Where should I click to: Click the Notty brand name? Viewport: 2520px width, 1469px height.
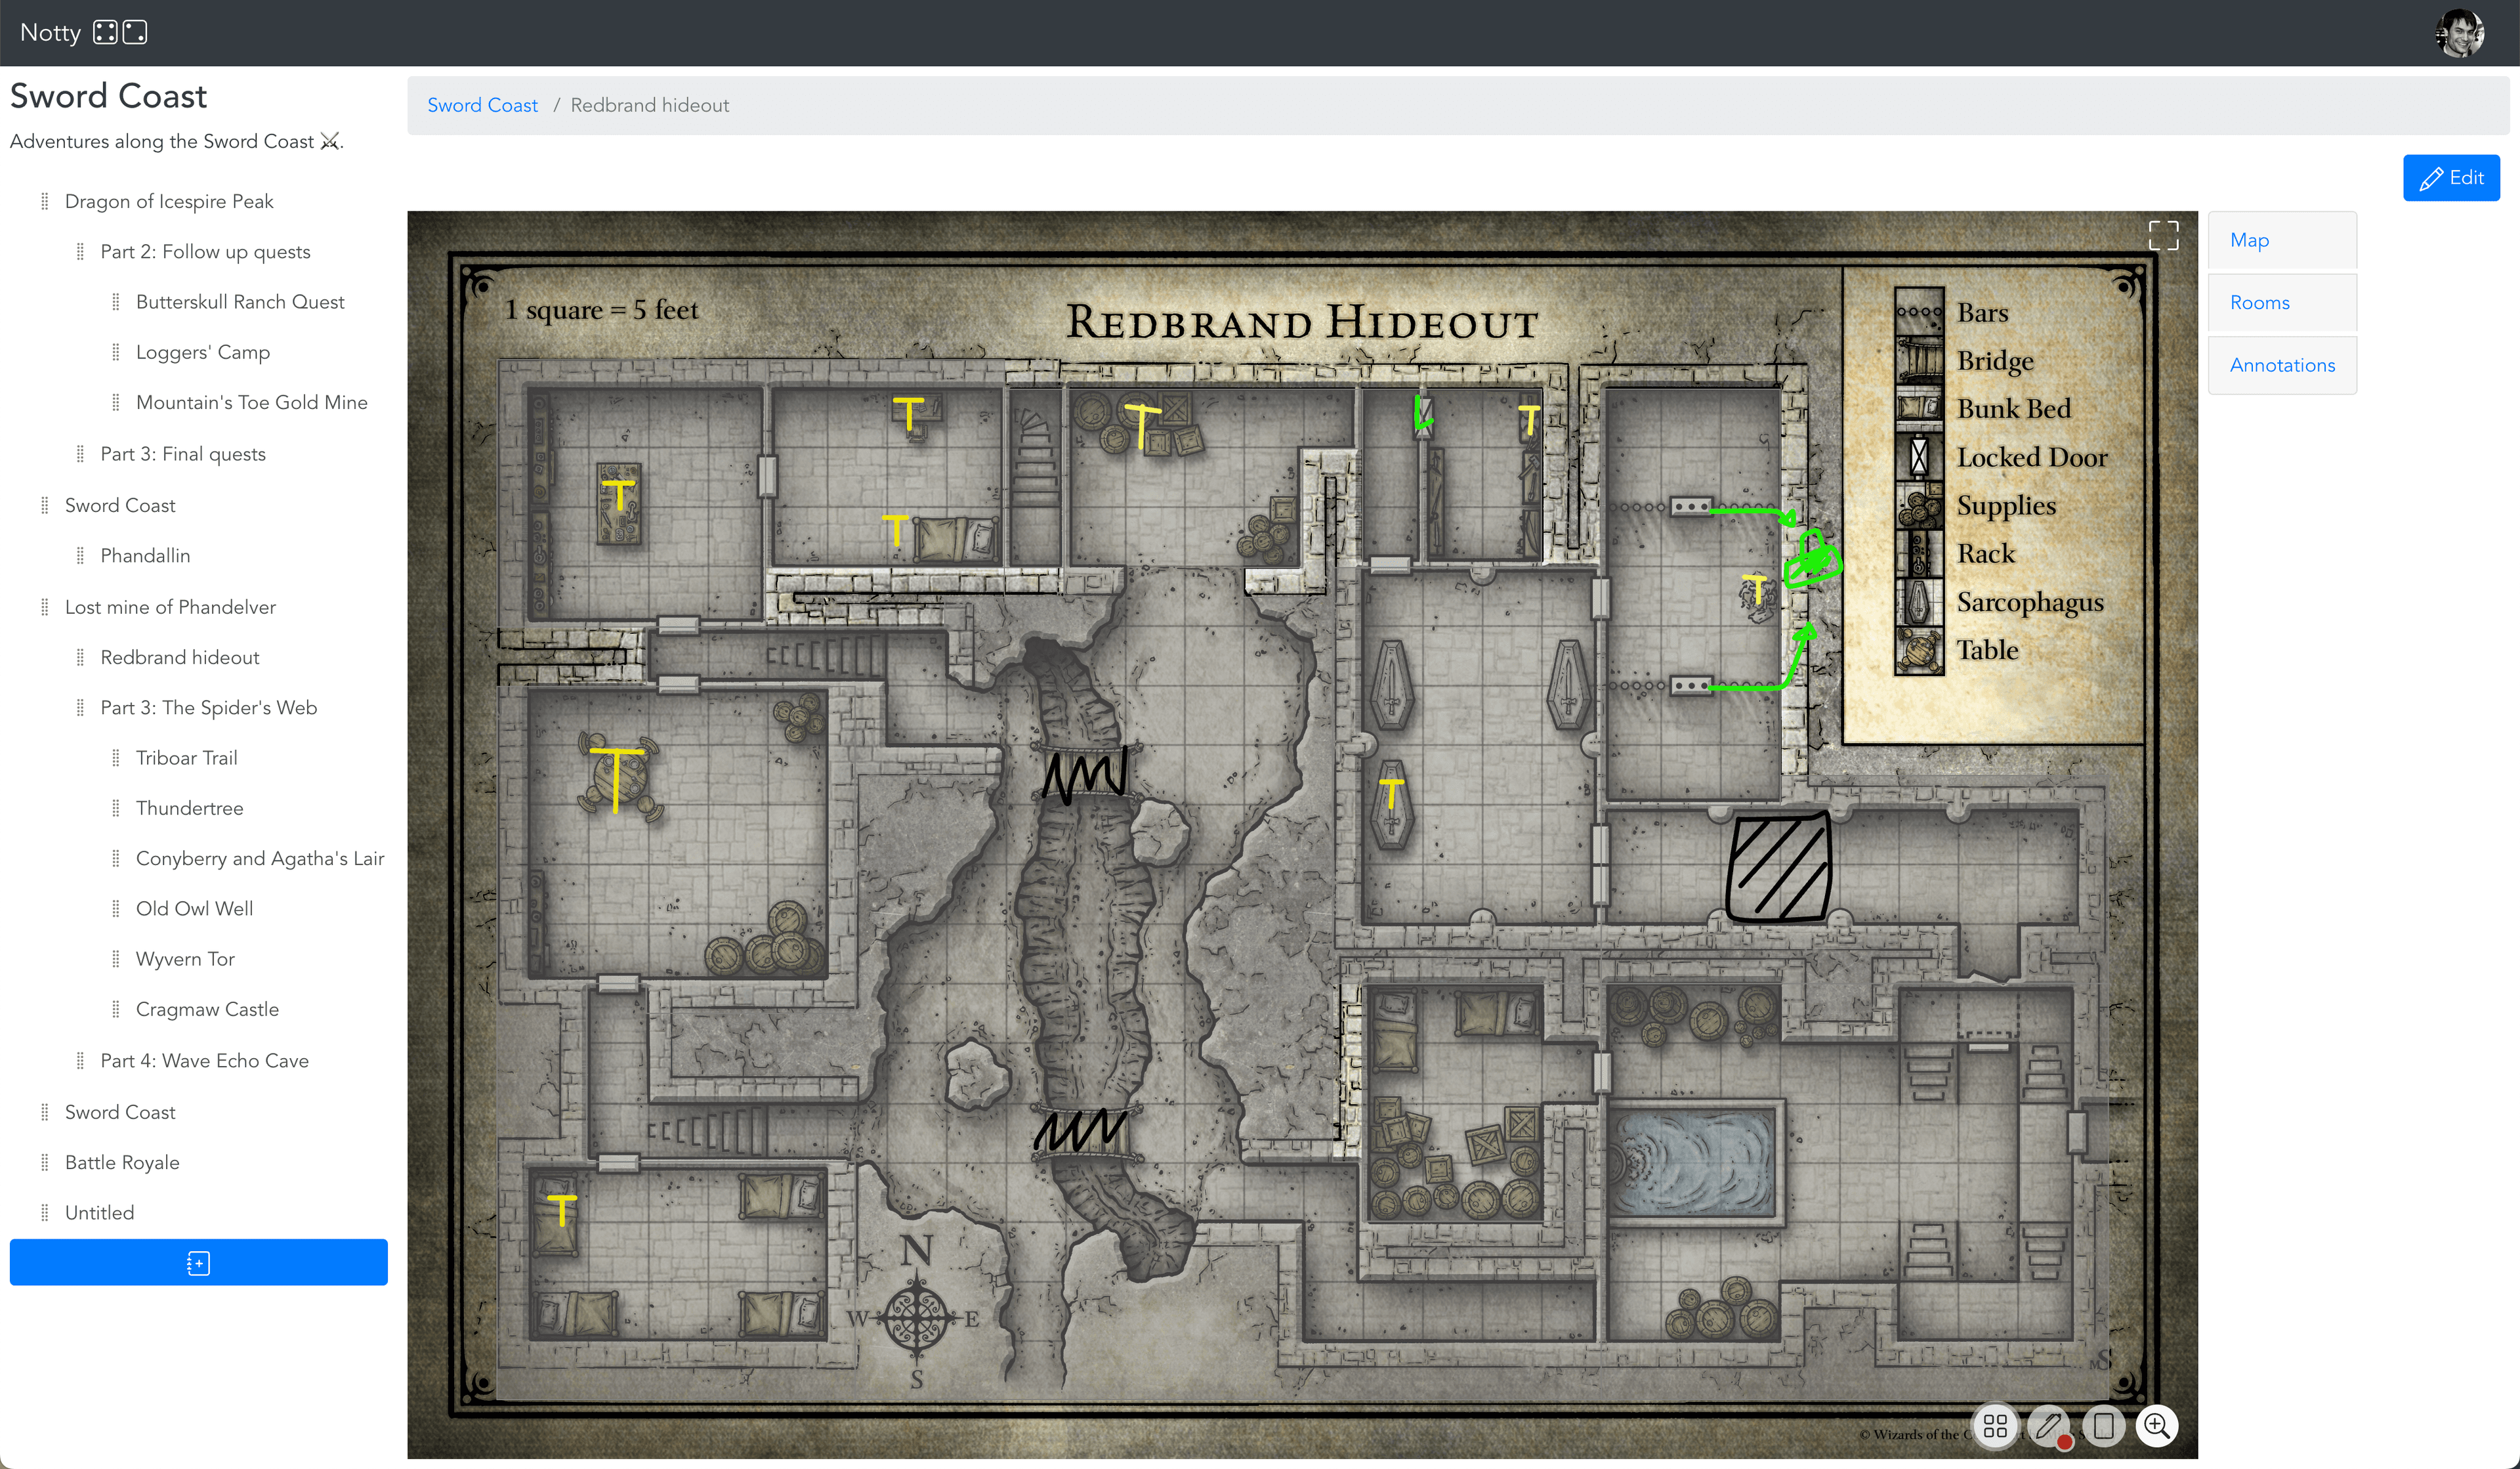pyautogui.click(x=50, y=33)
